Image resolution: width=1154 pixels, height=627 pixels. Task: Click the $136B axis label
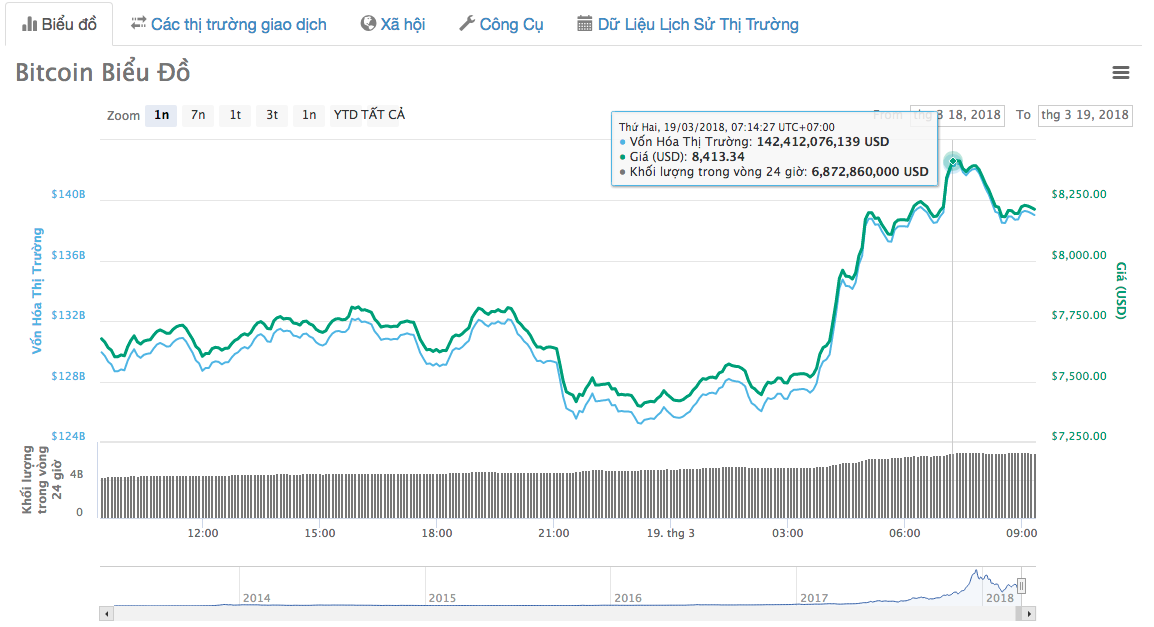[x=68, y=255]
